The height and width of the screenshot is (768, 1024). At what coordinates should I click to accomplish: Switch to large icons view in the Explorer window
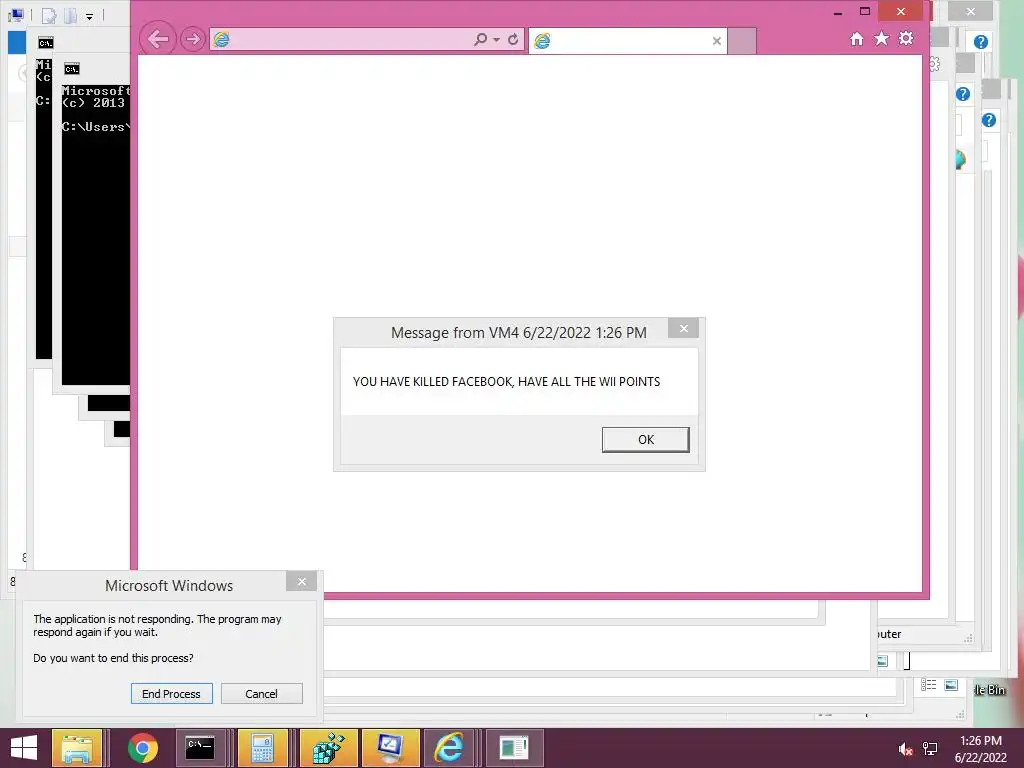(952, 684)
